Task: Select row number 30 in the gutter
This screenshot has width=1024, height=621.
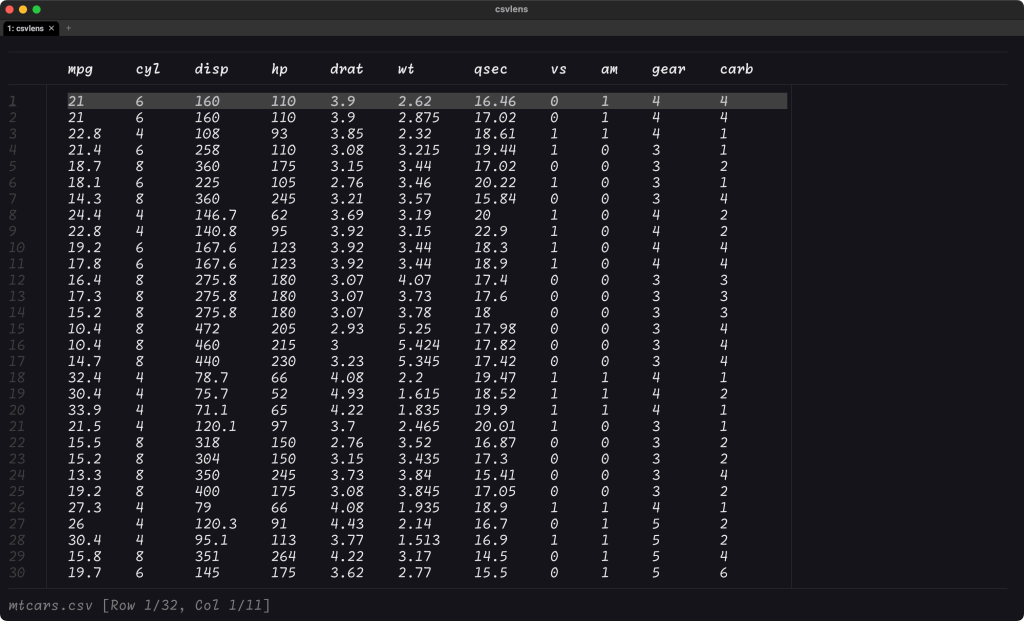Action: [x=14, y=573]
